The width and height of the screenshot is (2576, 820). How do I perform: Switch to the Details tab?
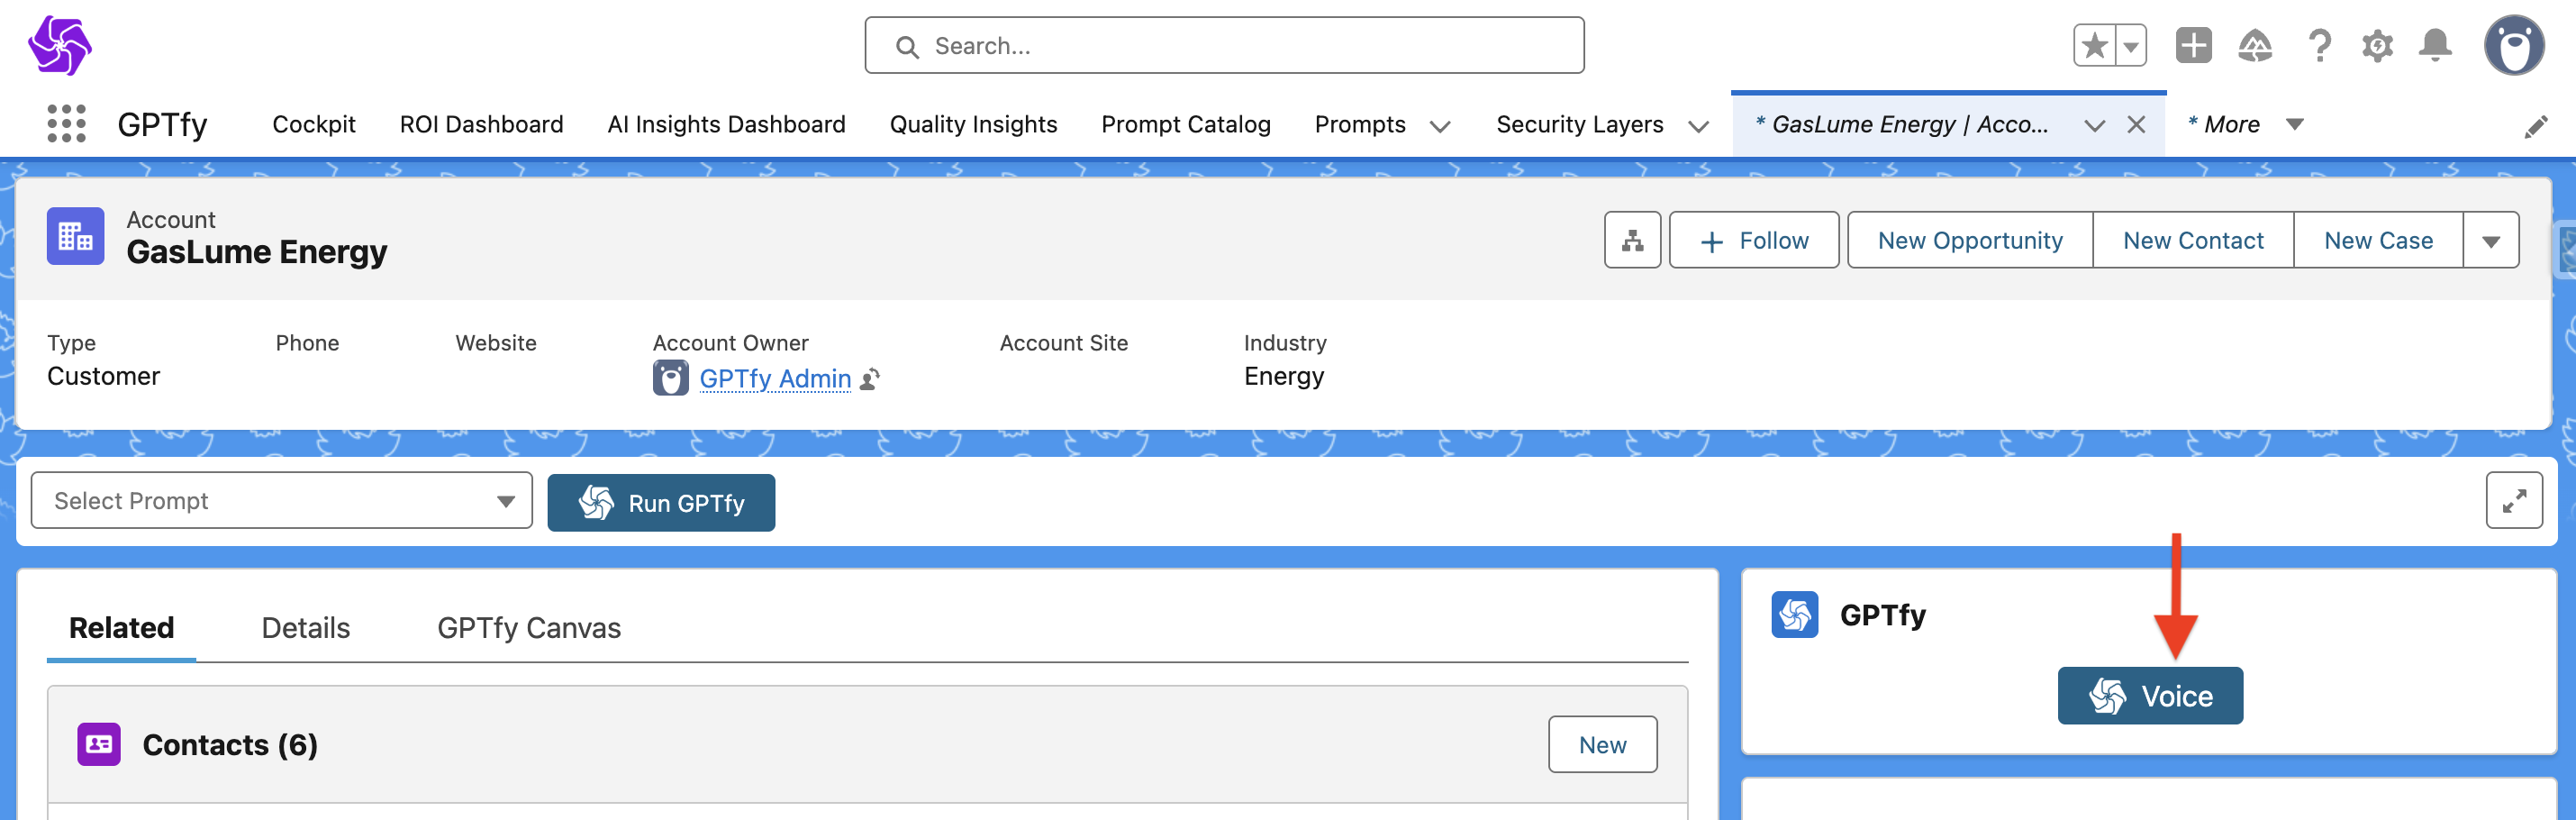pos(305,628)
